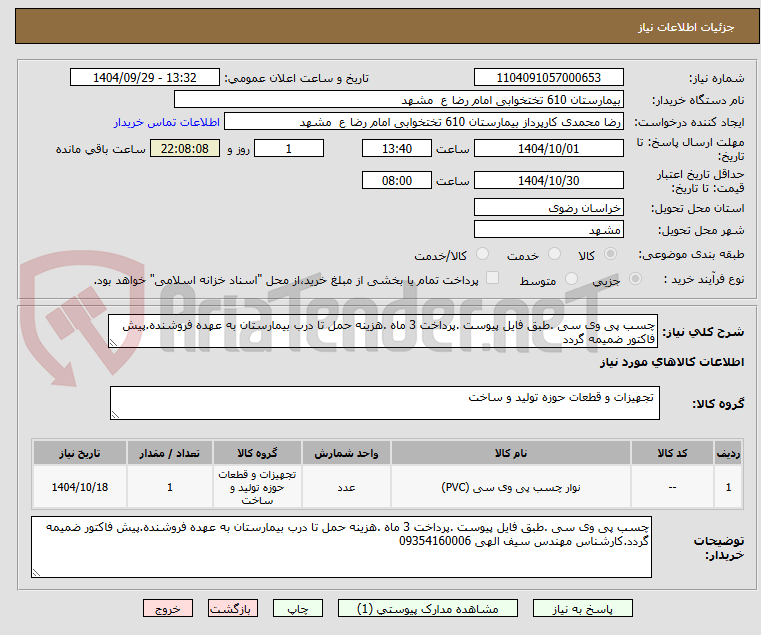The image size is (761, 635).
Task: Select the کالا radio button
Action: click(x=611, y=254)
